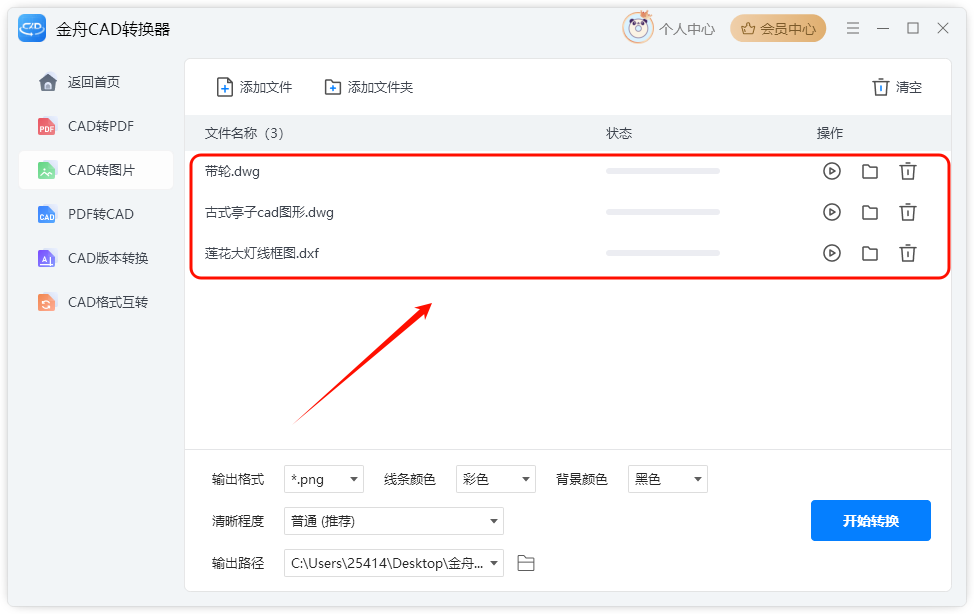This screenshot has height=614, width=974.
Task: Go back via 返回首页
Action: tap(79, 82)
